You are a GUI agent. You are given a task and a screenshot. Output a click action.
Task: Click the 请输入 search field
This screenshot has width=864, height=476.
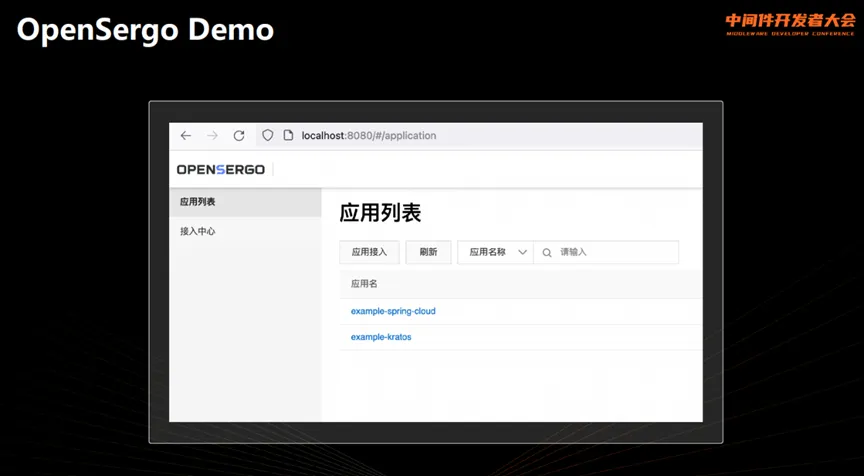point(606,252)
